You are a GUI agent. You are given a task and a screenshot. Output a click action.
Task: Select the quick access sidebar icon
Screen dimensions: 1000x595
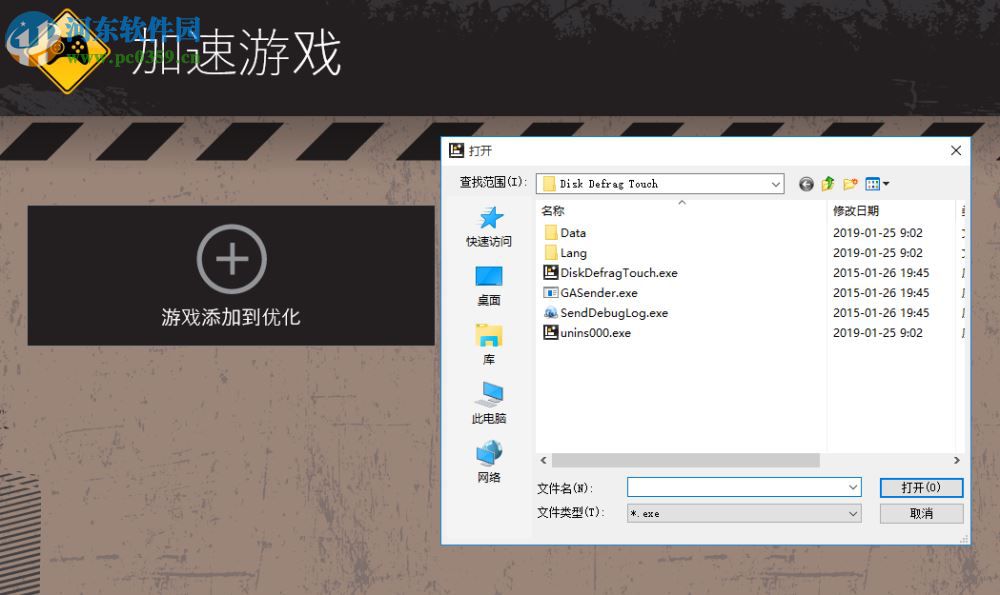[489, 219]
